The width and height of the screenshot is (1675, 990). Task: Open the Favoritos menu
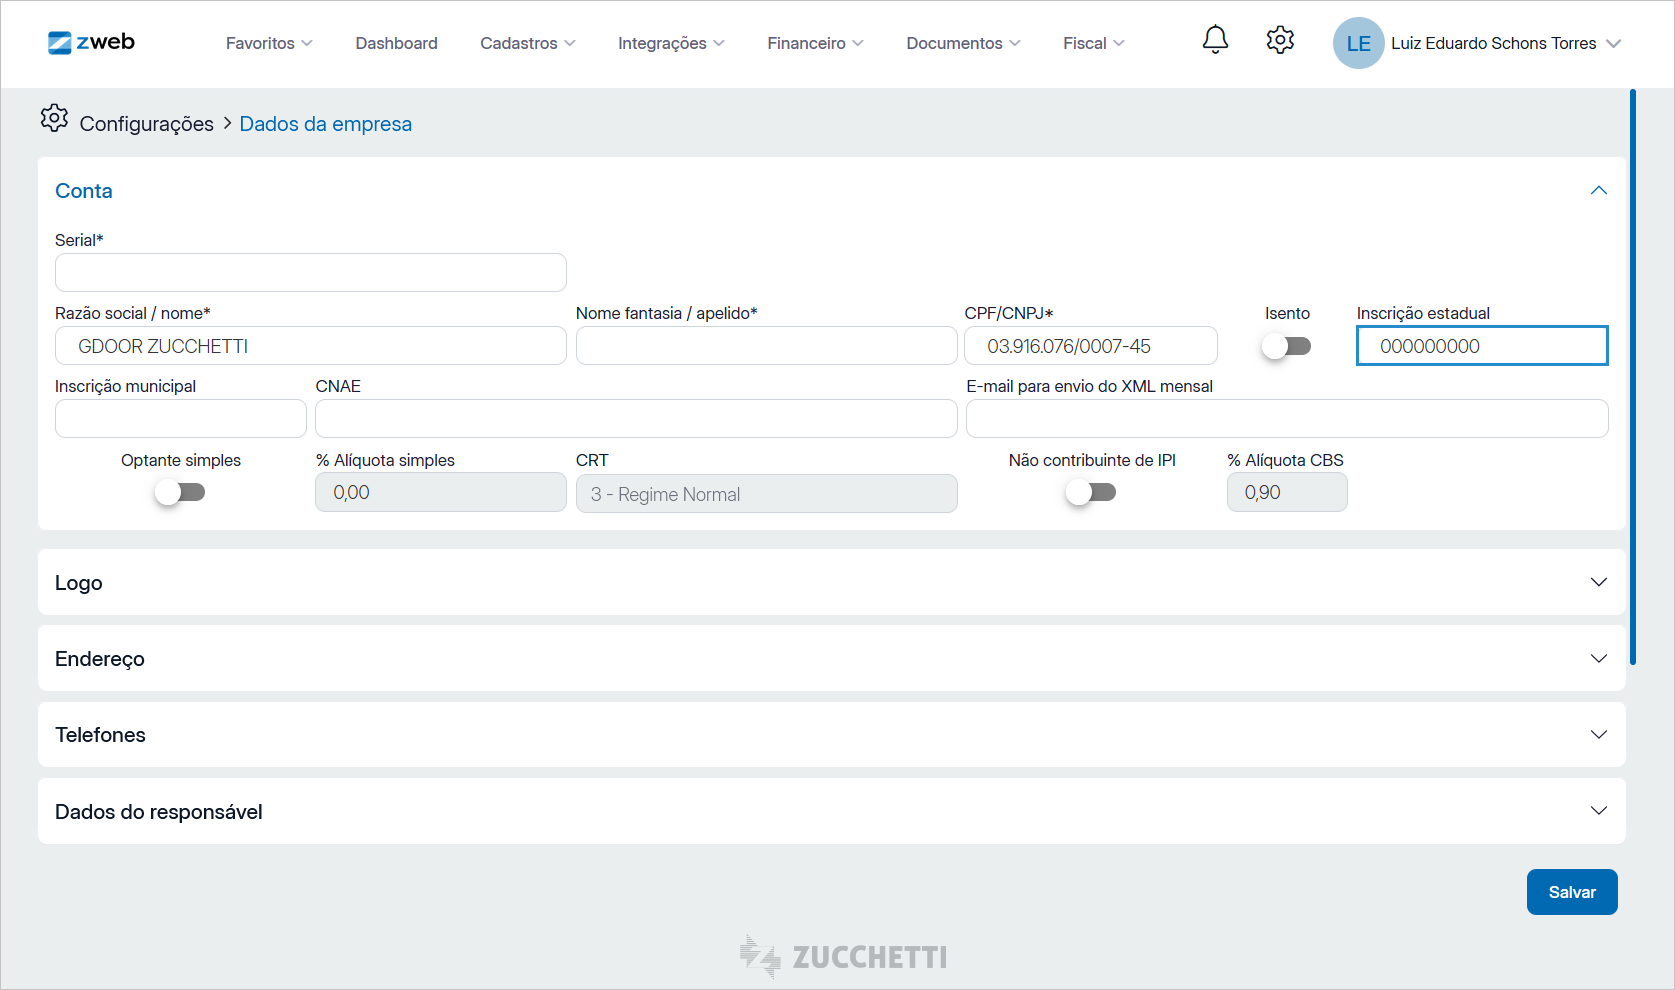pos(269,43)
